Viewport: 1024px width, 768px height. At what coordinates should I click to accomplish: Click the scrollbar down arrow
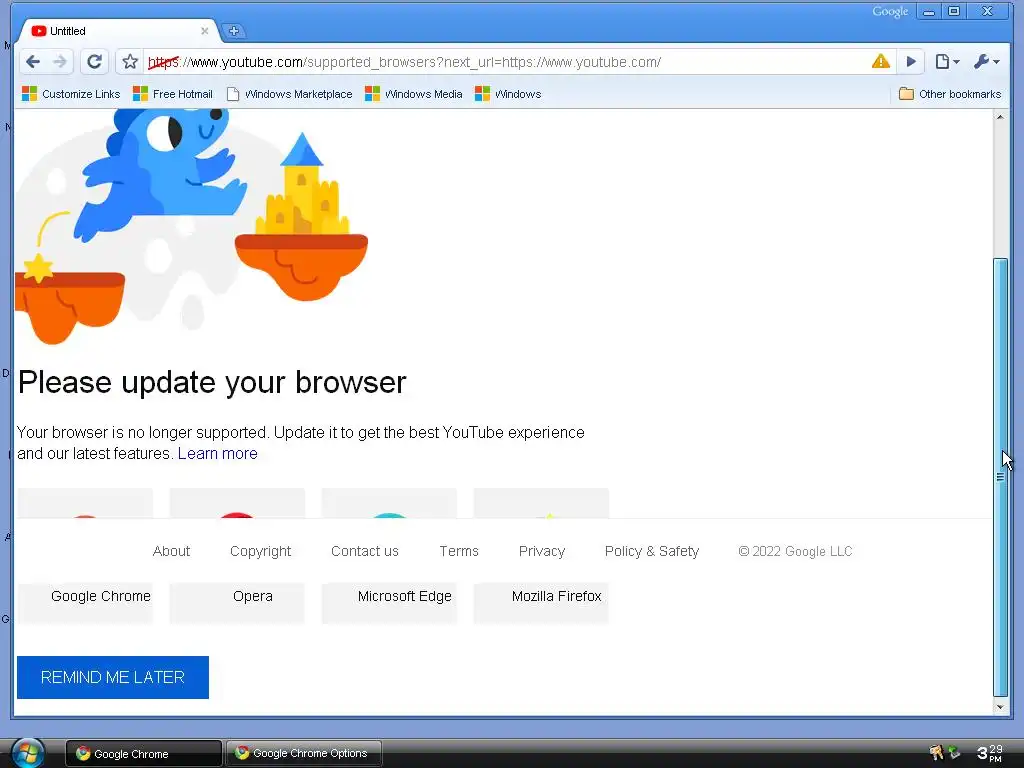pos(1000,707)
